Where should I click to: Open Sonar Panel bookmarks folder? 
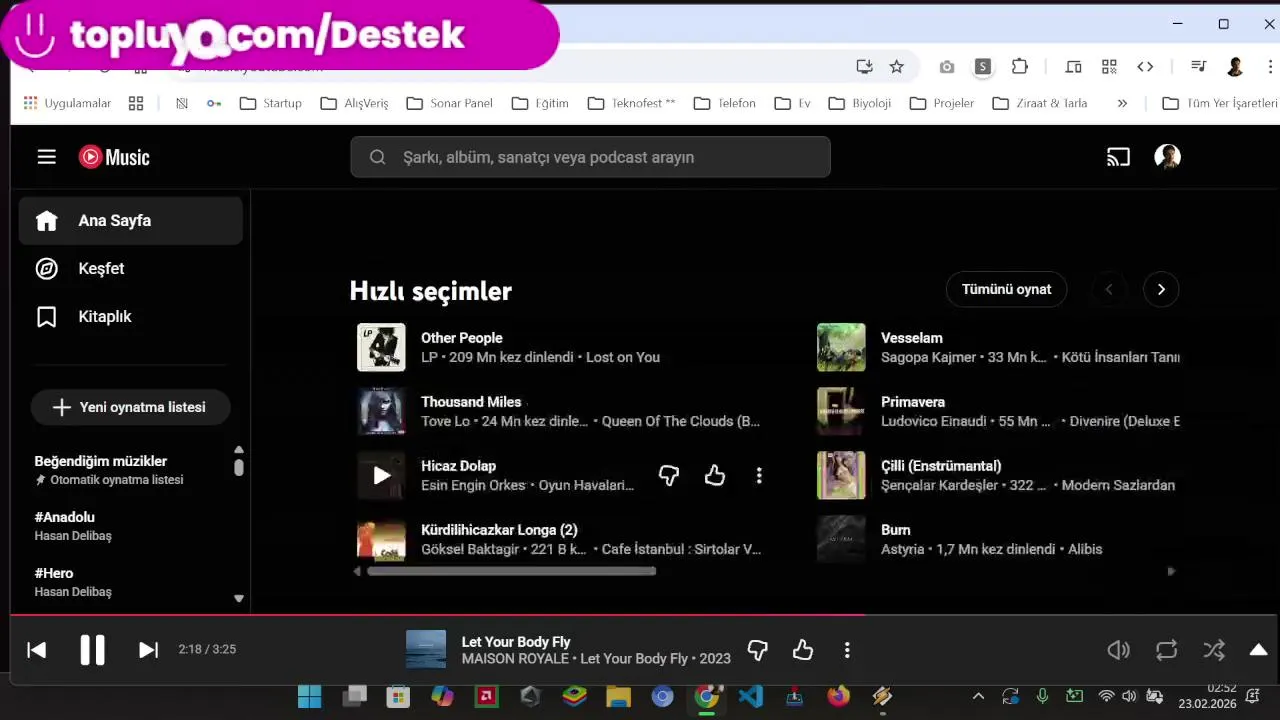pos(449,103)
